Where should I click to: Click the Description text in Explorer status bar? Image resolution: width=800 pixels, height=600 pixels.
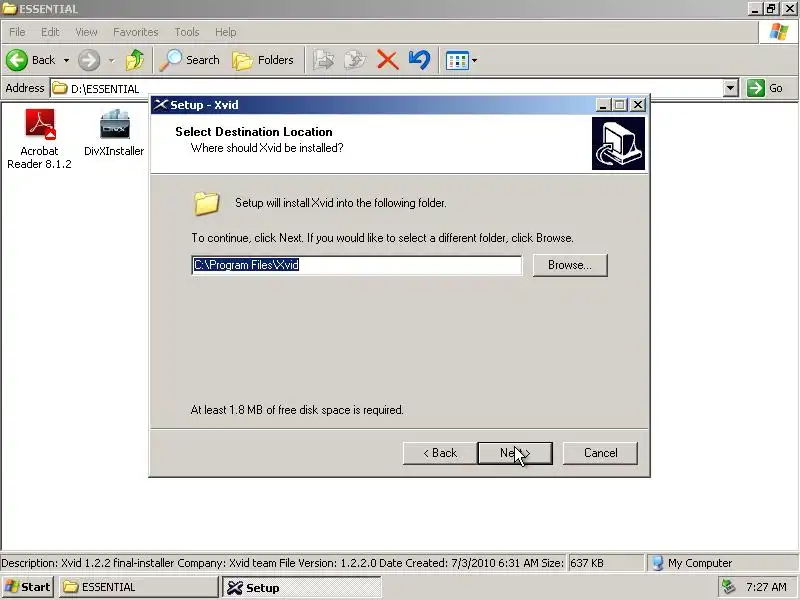282,563
